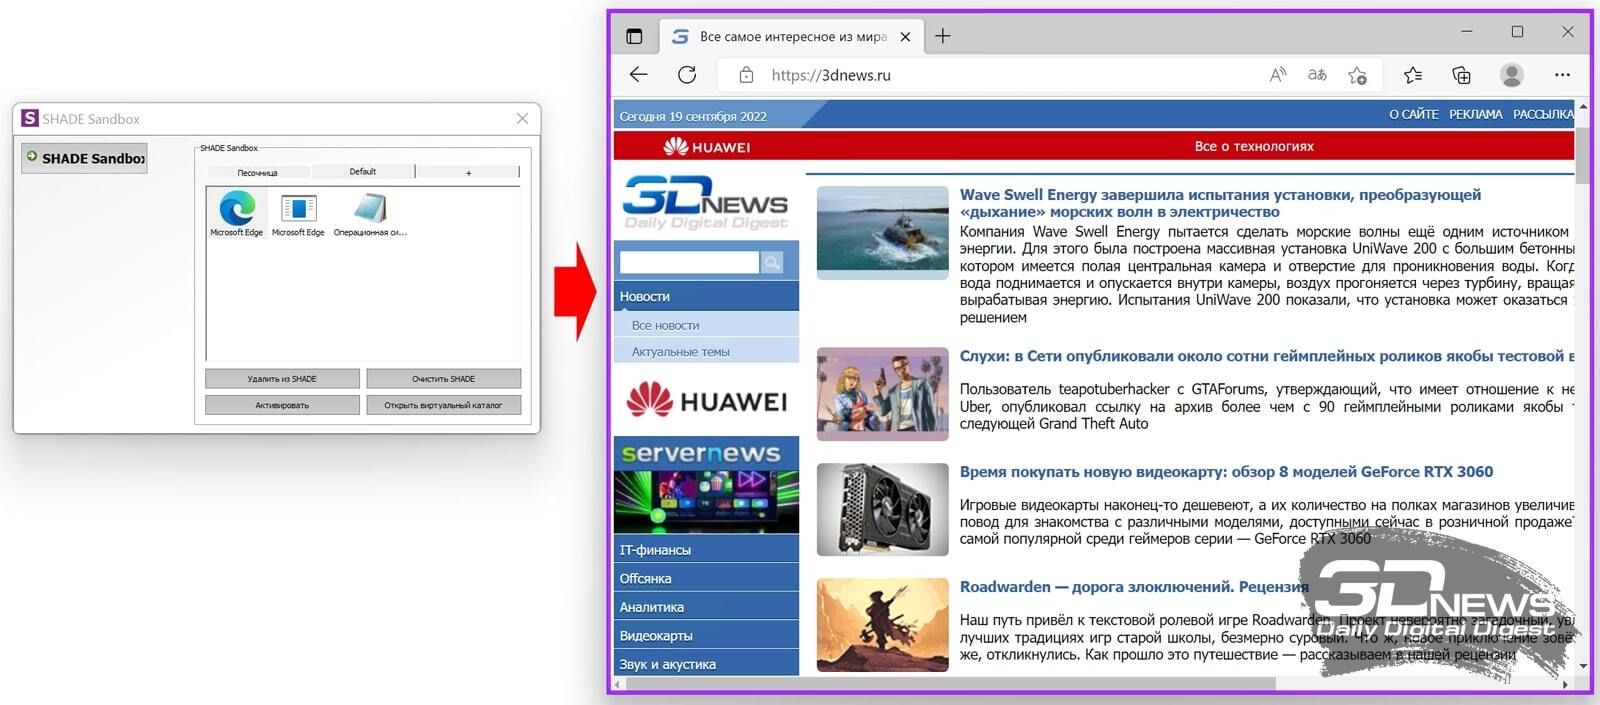The width and height of the screenshot is (1600, 705).
Task: Click the purple SHADE logo in title bar
Action: coord(30,118)
